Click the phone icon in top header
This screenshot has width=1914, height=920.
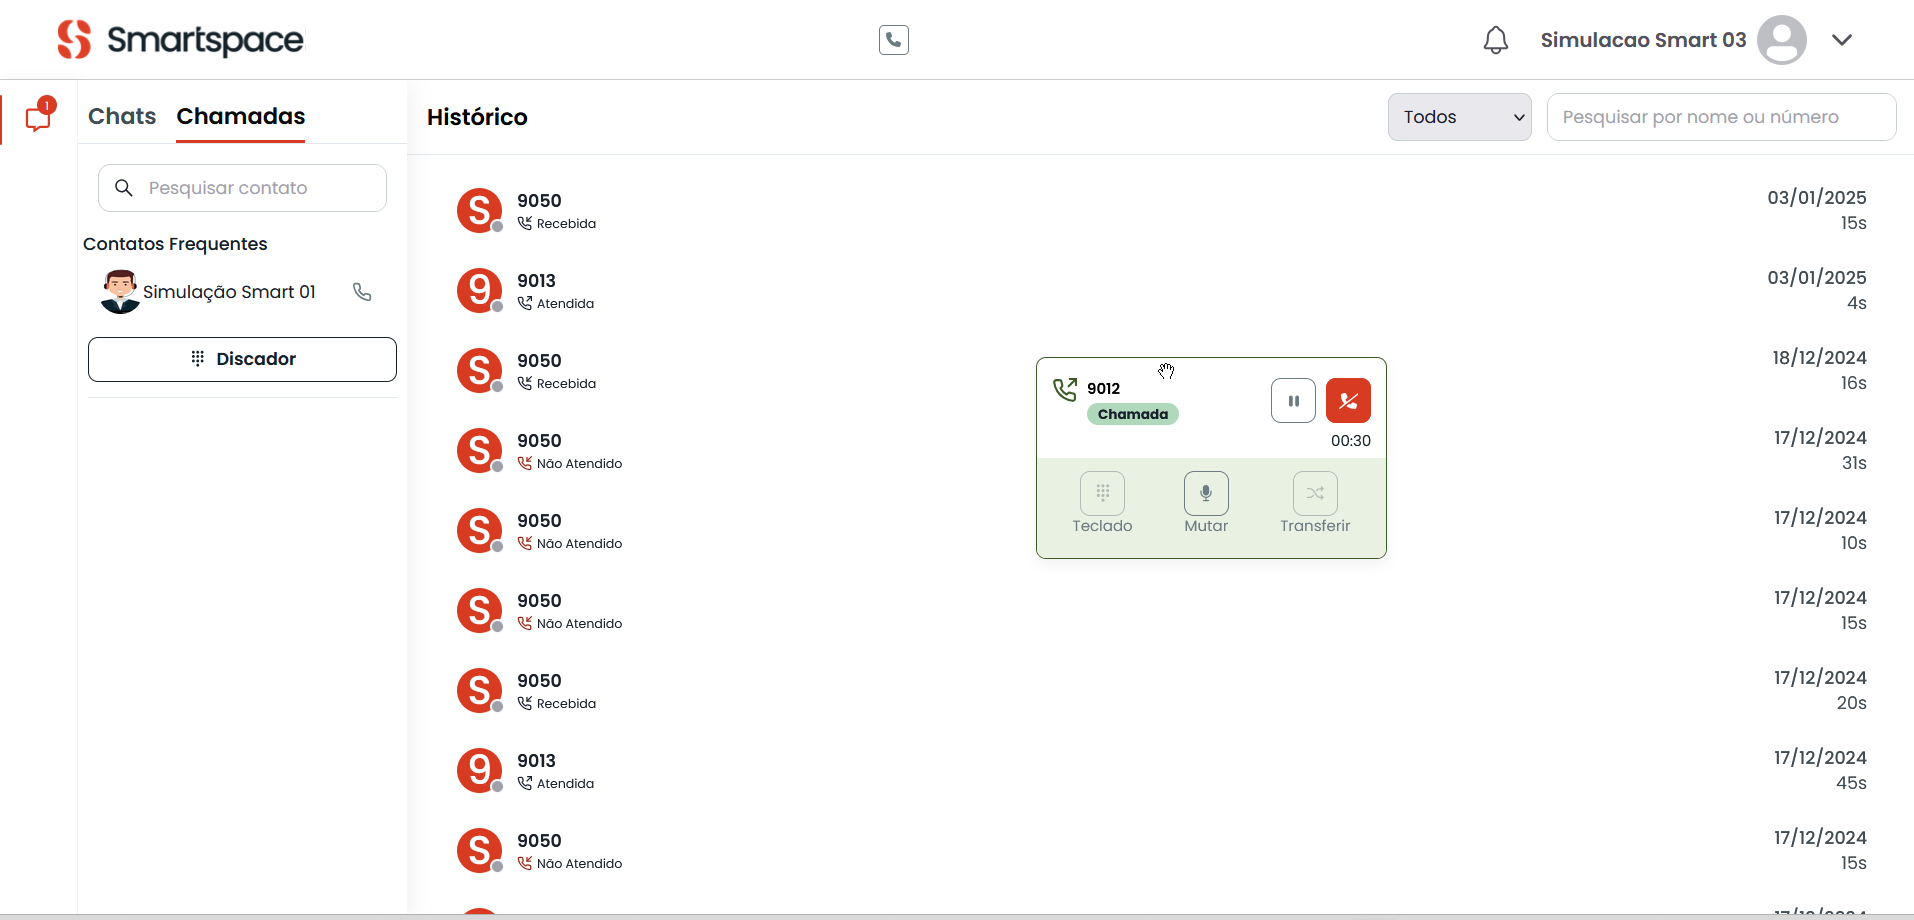point(893,40)
